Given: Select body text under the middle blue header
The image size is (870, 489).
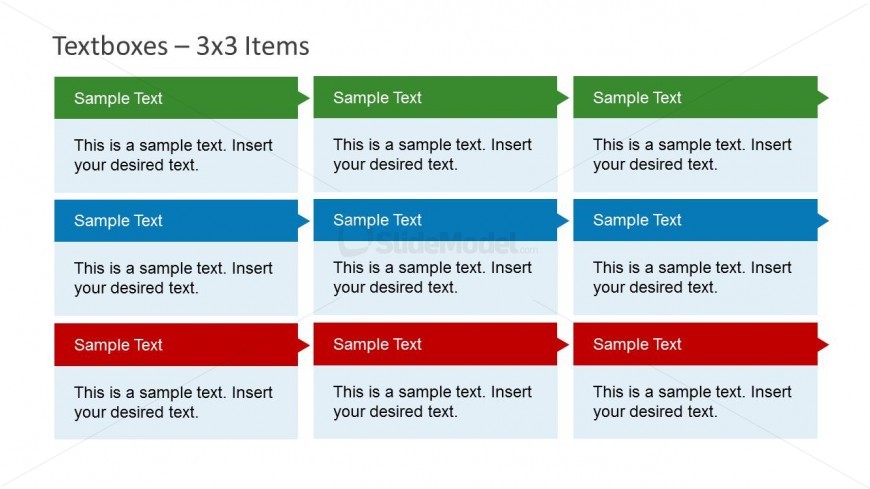Looking at the screenshot, I should [x=432, y=277].
